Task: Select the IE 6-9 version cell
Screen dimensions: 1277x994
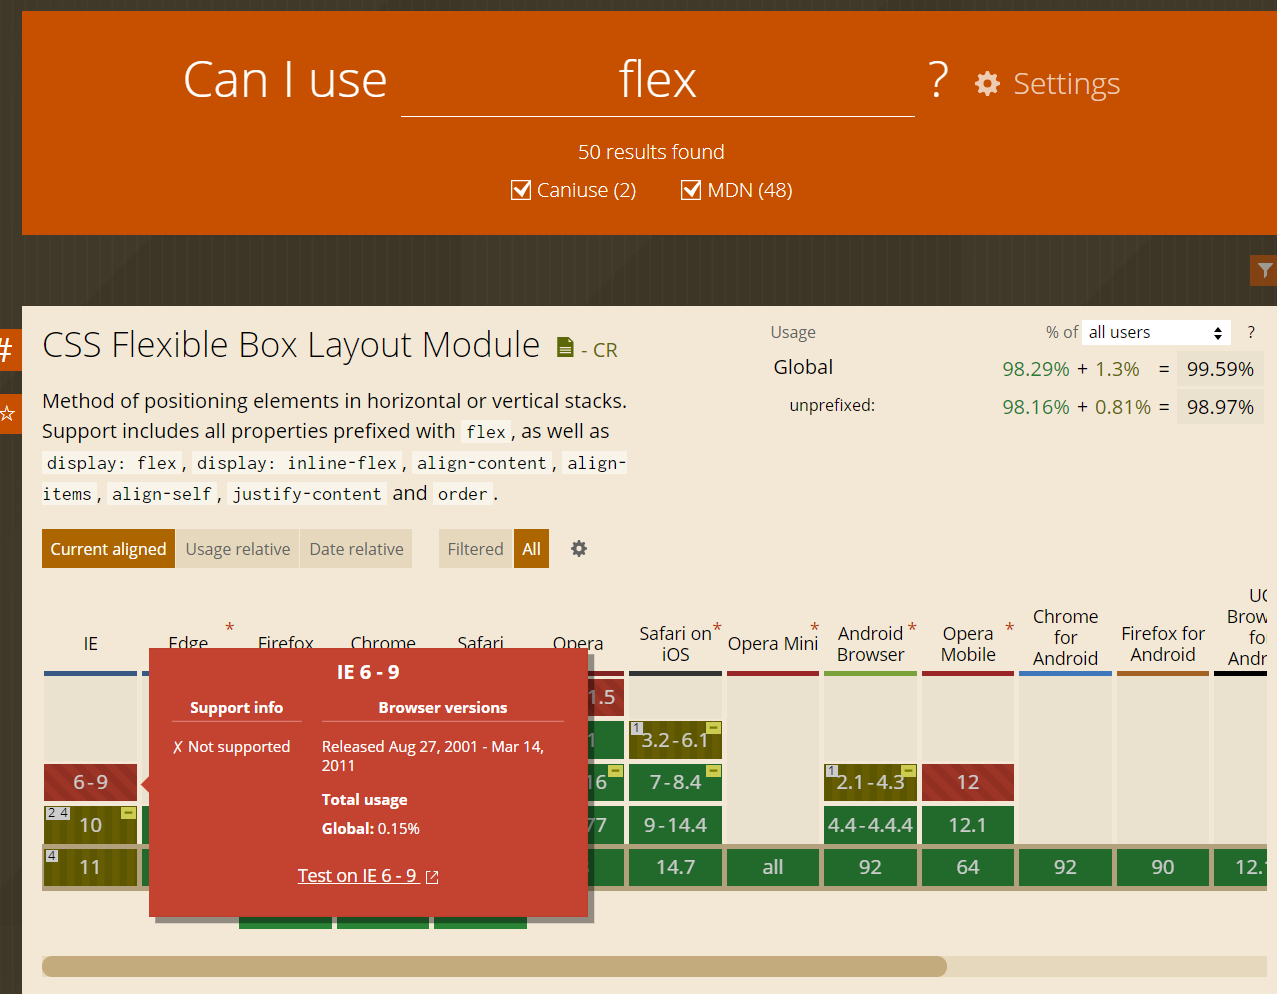Action: click(90, 782)
